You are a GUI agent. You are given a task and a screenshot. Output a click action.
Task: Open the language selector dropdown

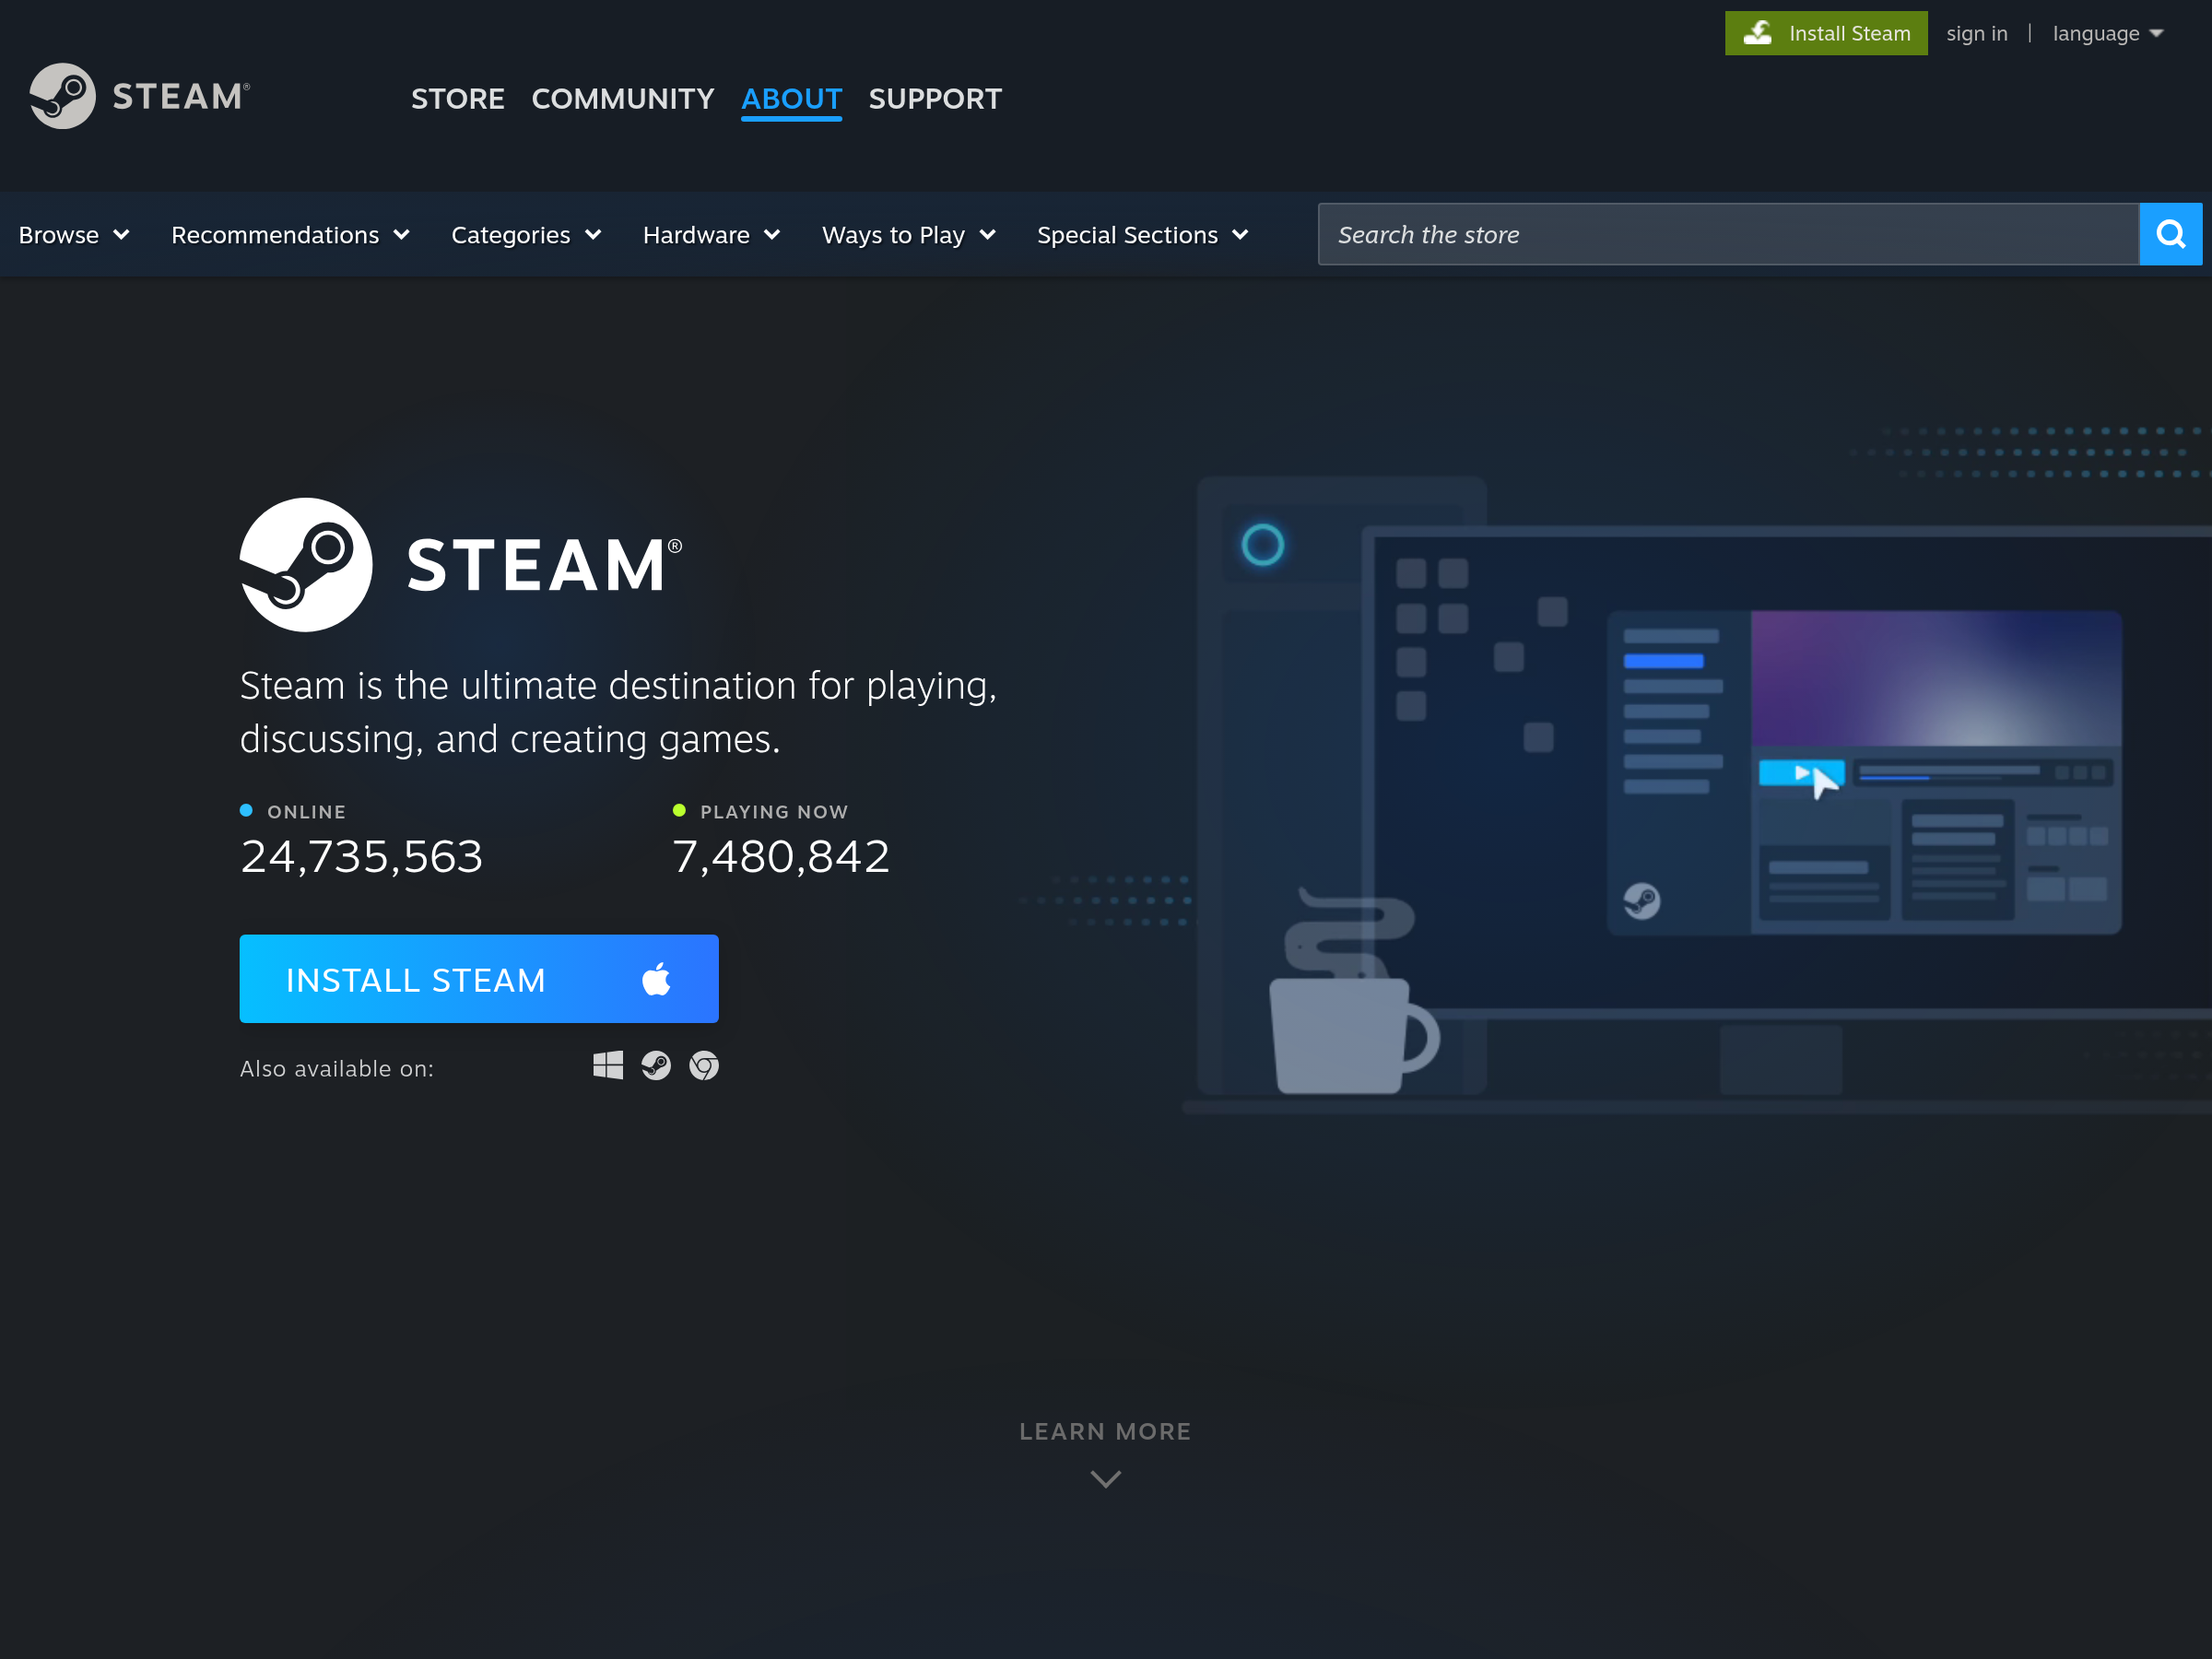[2108, 33]
